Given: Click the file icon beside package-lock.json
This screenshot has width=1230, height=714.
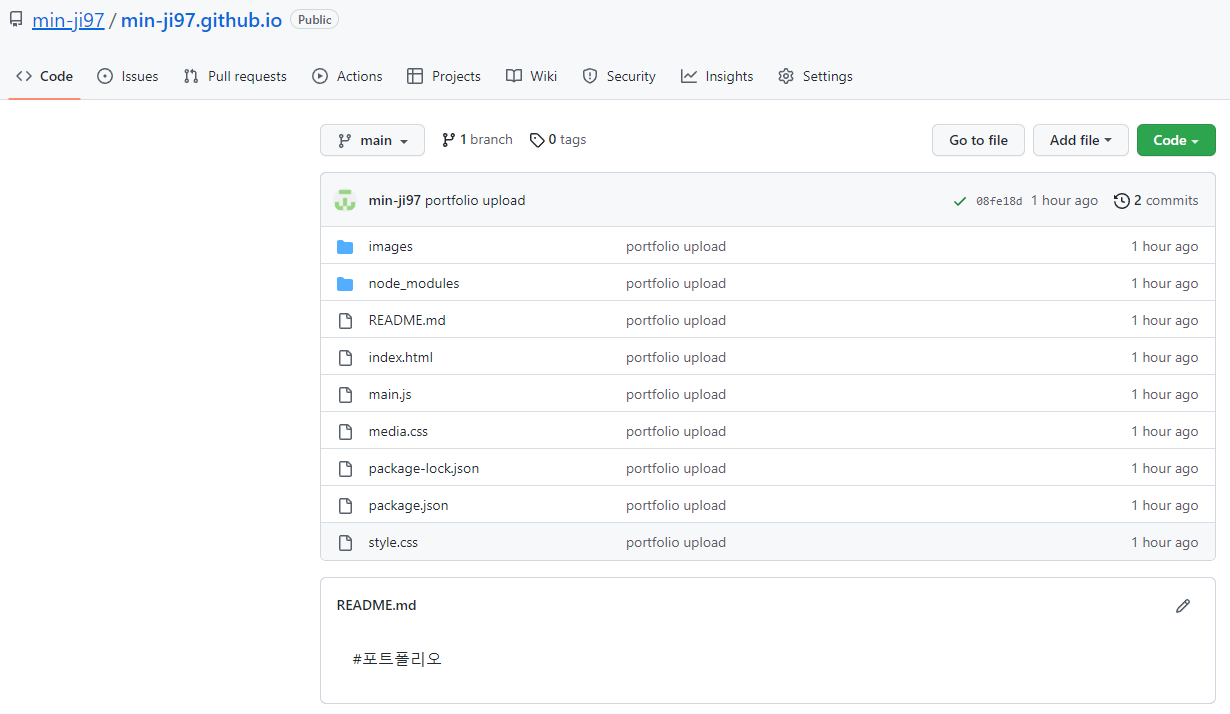Looking at the screenshot, I should [x=345, y=469].
